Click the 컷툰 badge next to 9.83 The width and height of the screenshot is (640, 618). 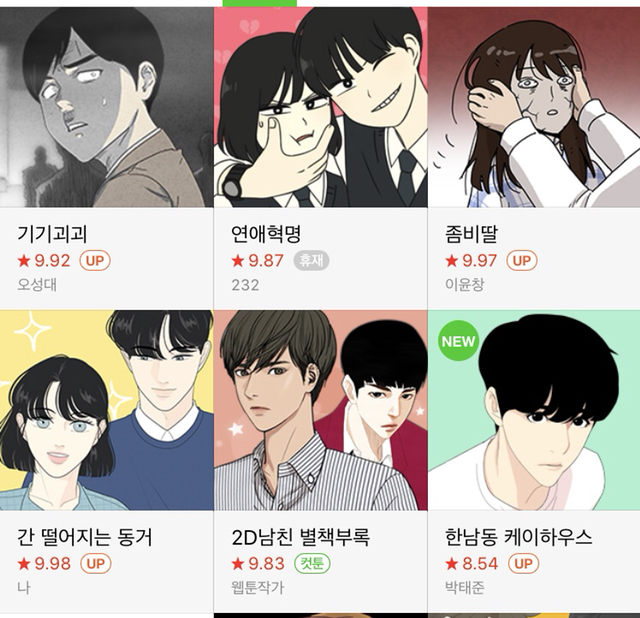point(312,564)
